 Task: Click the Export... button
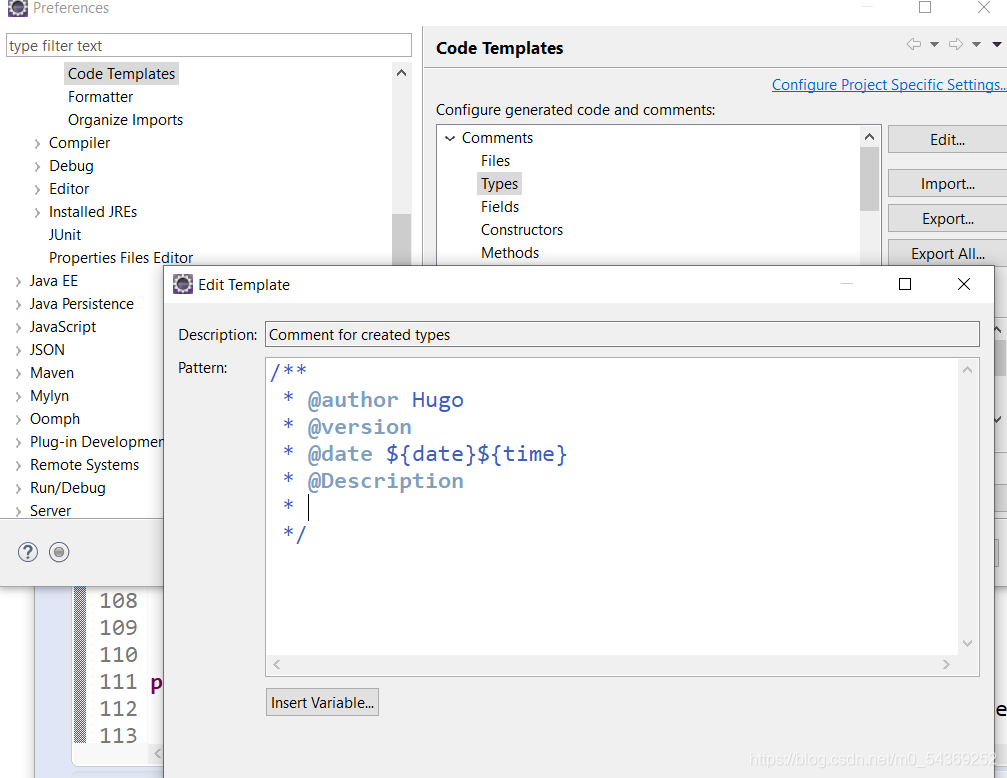[x=947, y=218]
